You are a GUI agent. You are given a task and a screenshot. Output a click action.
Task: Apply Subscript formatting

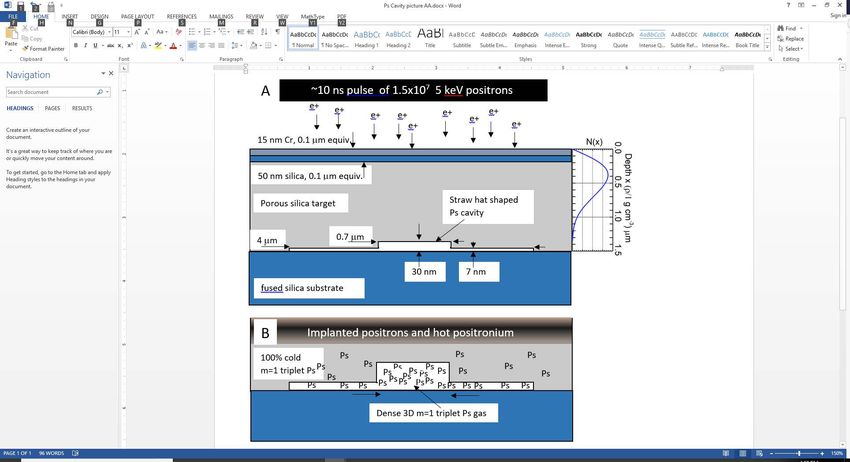[120, 46]
